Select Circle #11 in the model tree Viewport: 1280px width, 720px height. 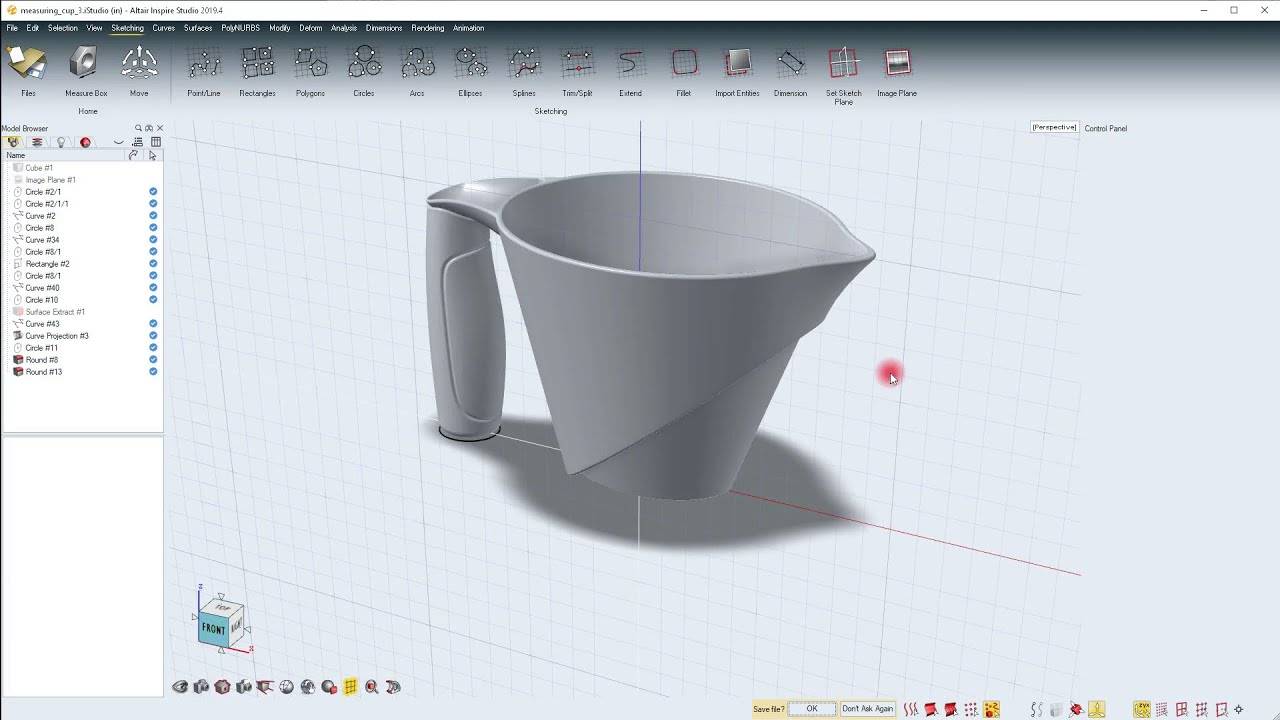[x=41, y=348]
